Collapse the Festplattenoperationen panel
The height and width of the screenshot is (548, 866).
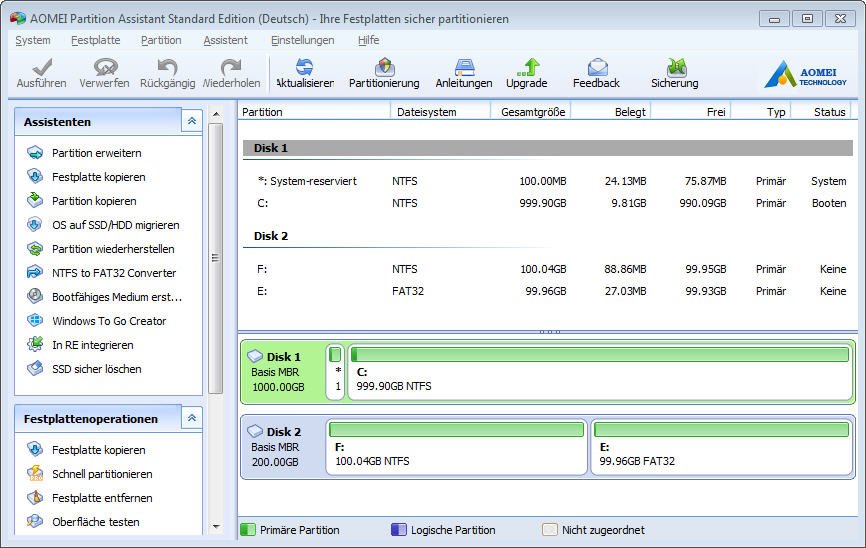tap(192, 418)
